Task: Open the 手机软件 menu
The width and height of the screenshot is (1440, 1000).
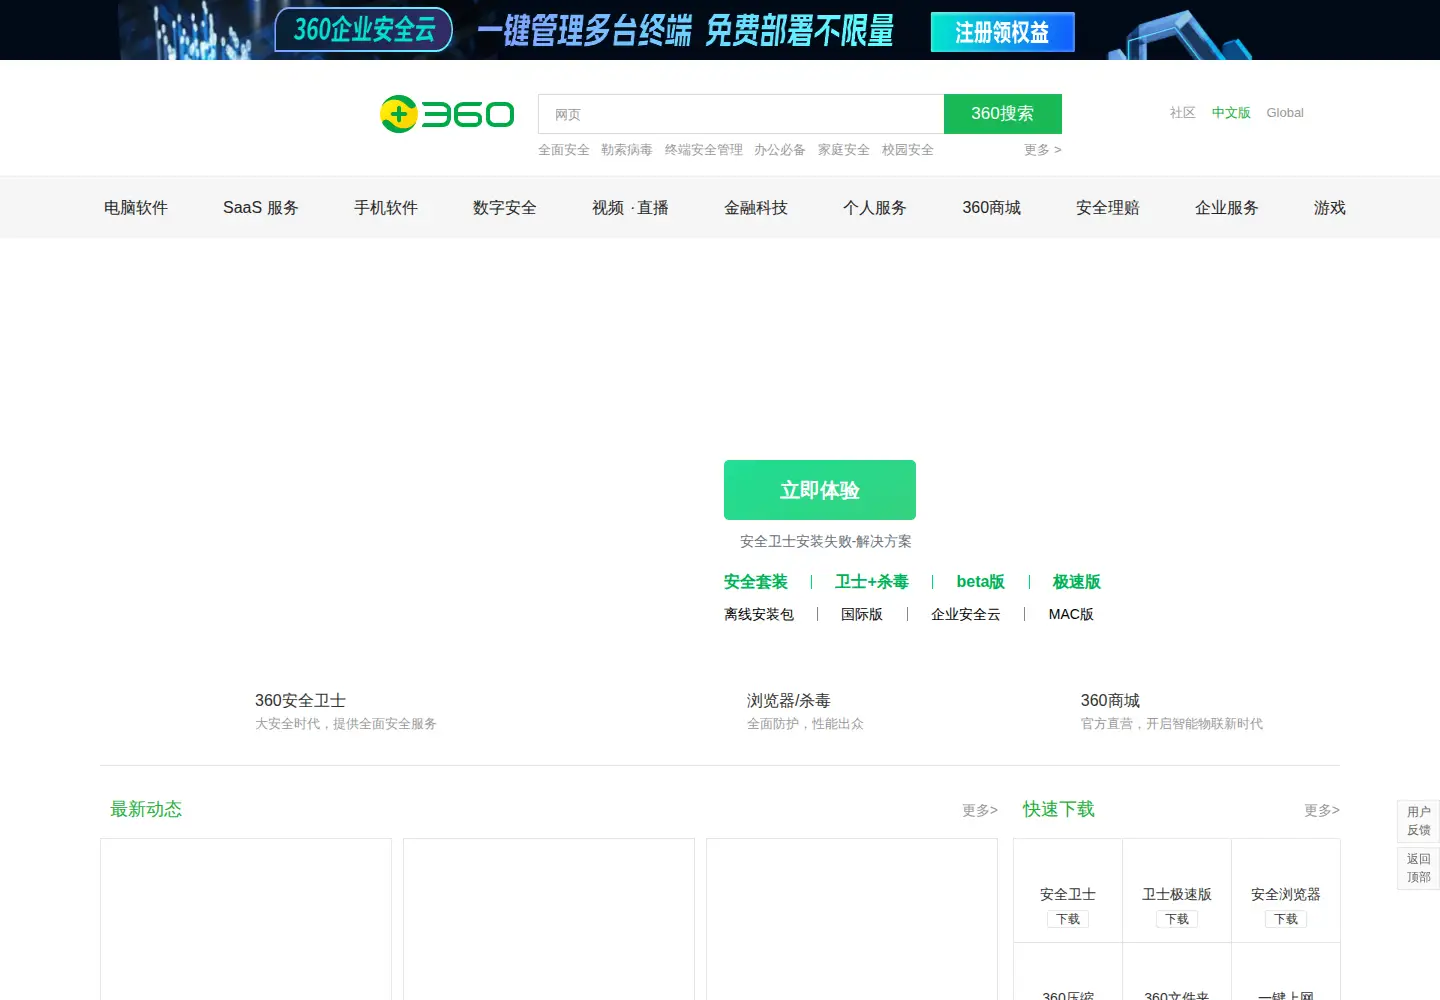Action: (386, 208)
